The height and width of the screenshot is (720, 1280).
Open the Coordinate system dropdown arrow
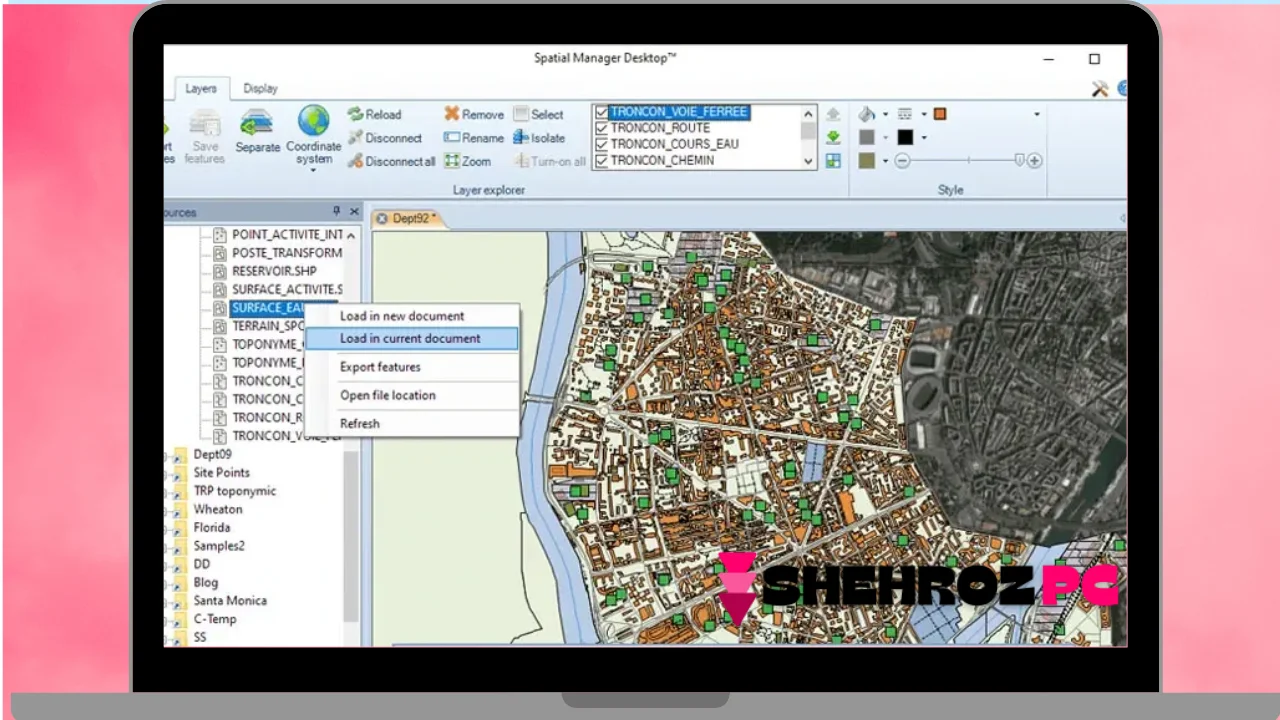pos(314,170)
